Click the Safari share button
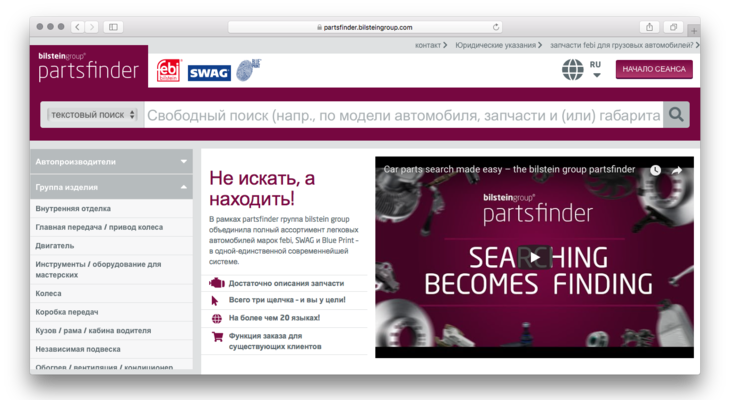This screenshot has width=730, height=400. (x=649, y=27)
